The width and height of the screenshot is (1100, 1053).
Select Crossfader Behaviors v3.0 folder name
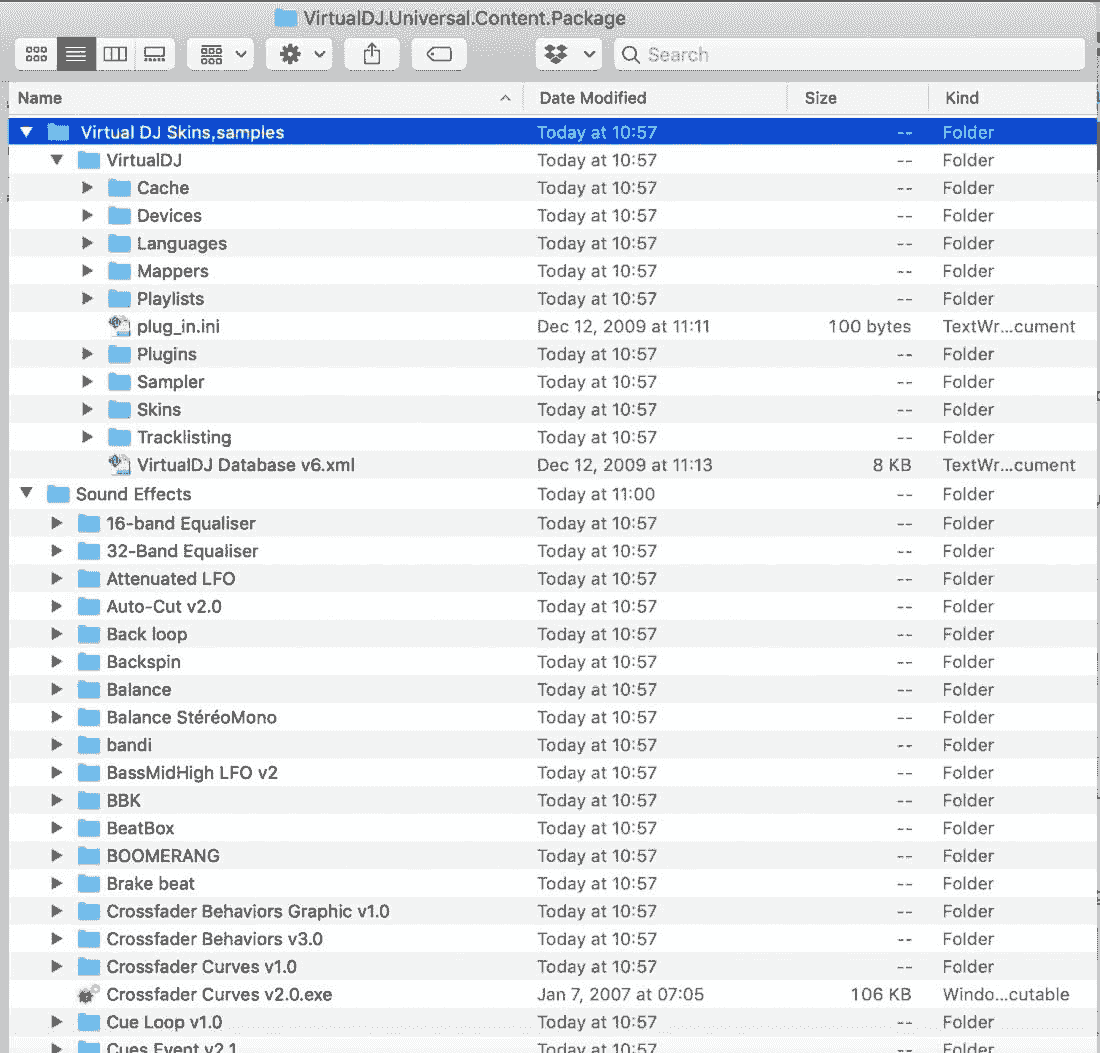(215, 939)
